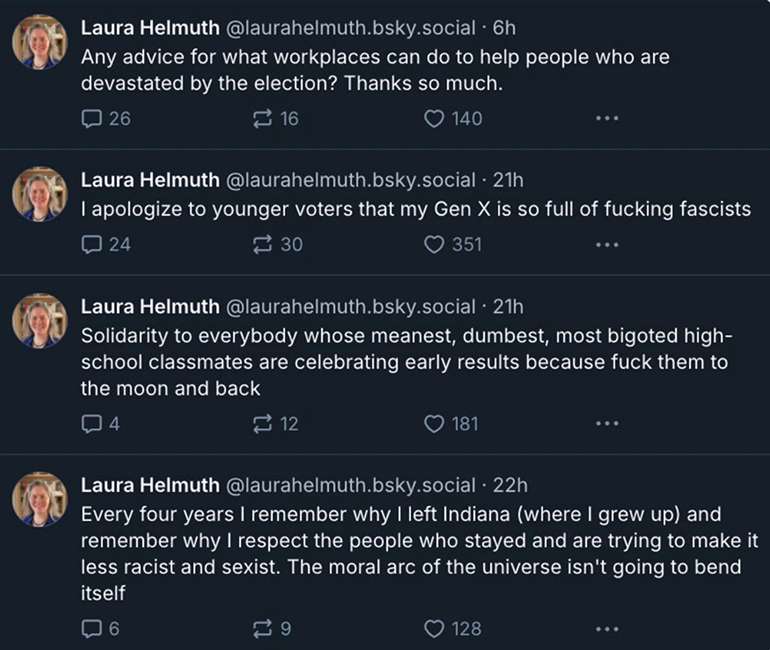
Task: Reply to the Solidarity classmates post
Action: pos(92,423)
